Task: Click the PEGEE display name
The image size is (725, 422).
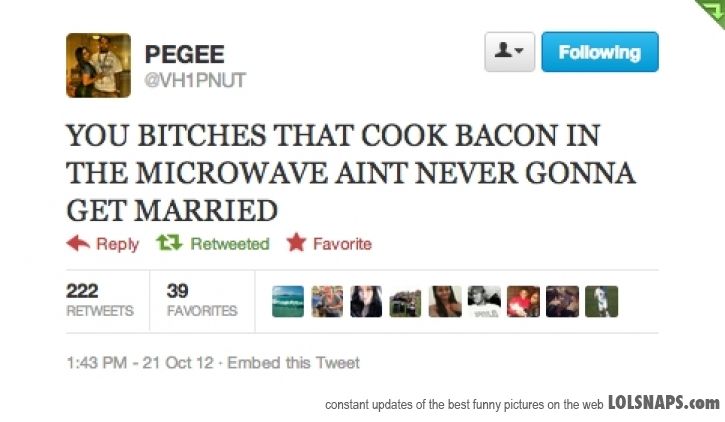Action: 185,55
